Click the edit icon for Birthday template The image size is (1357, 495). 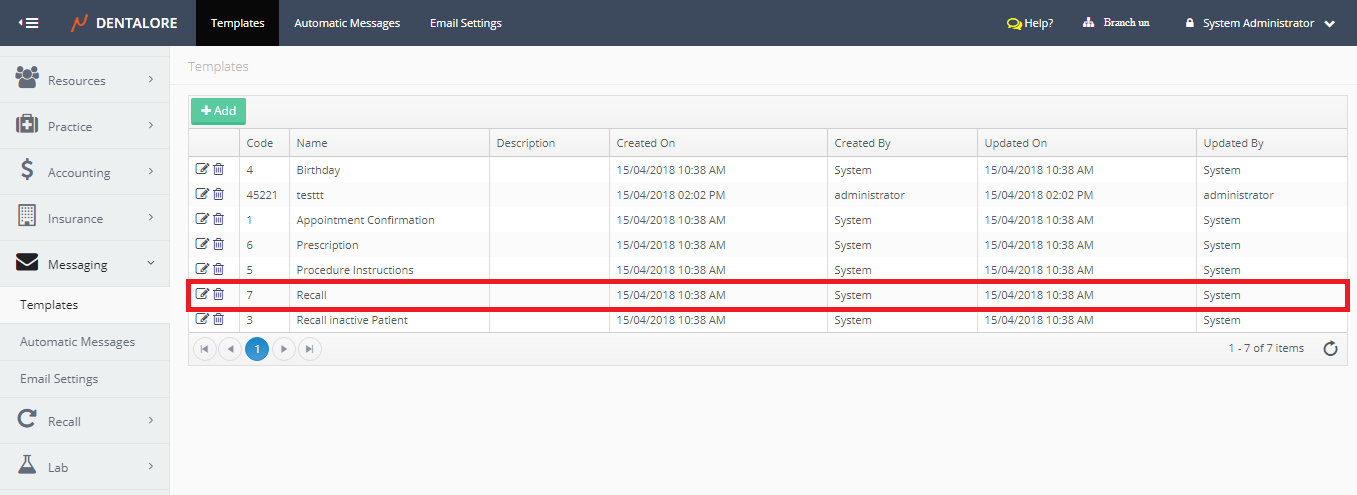202,170
